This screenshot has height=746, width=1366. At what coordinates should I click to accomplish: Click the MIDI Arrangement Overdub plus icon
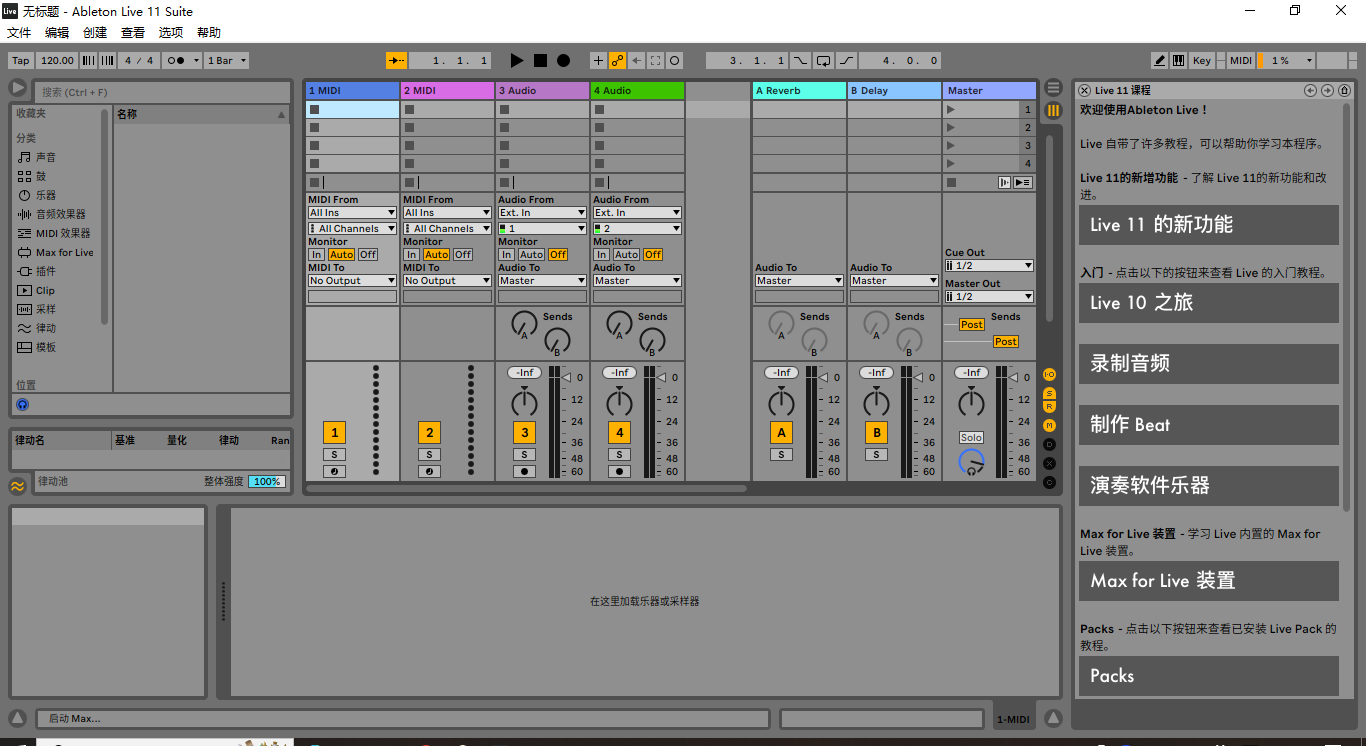click(x=598, y=61)
